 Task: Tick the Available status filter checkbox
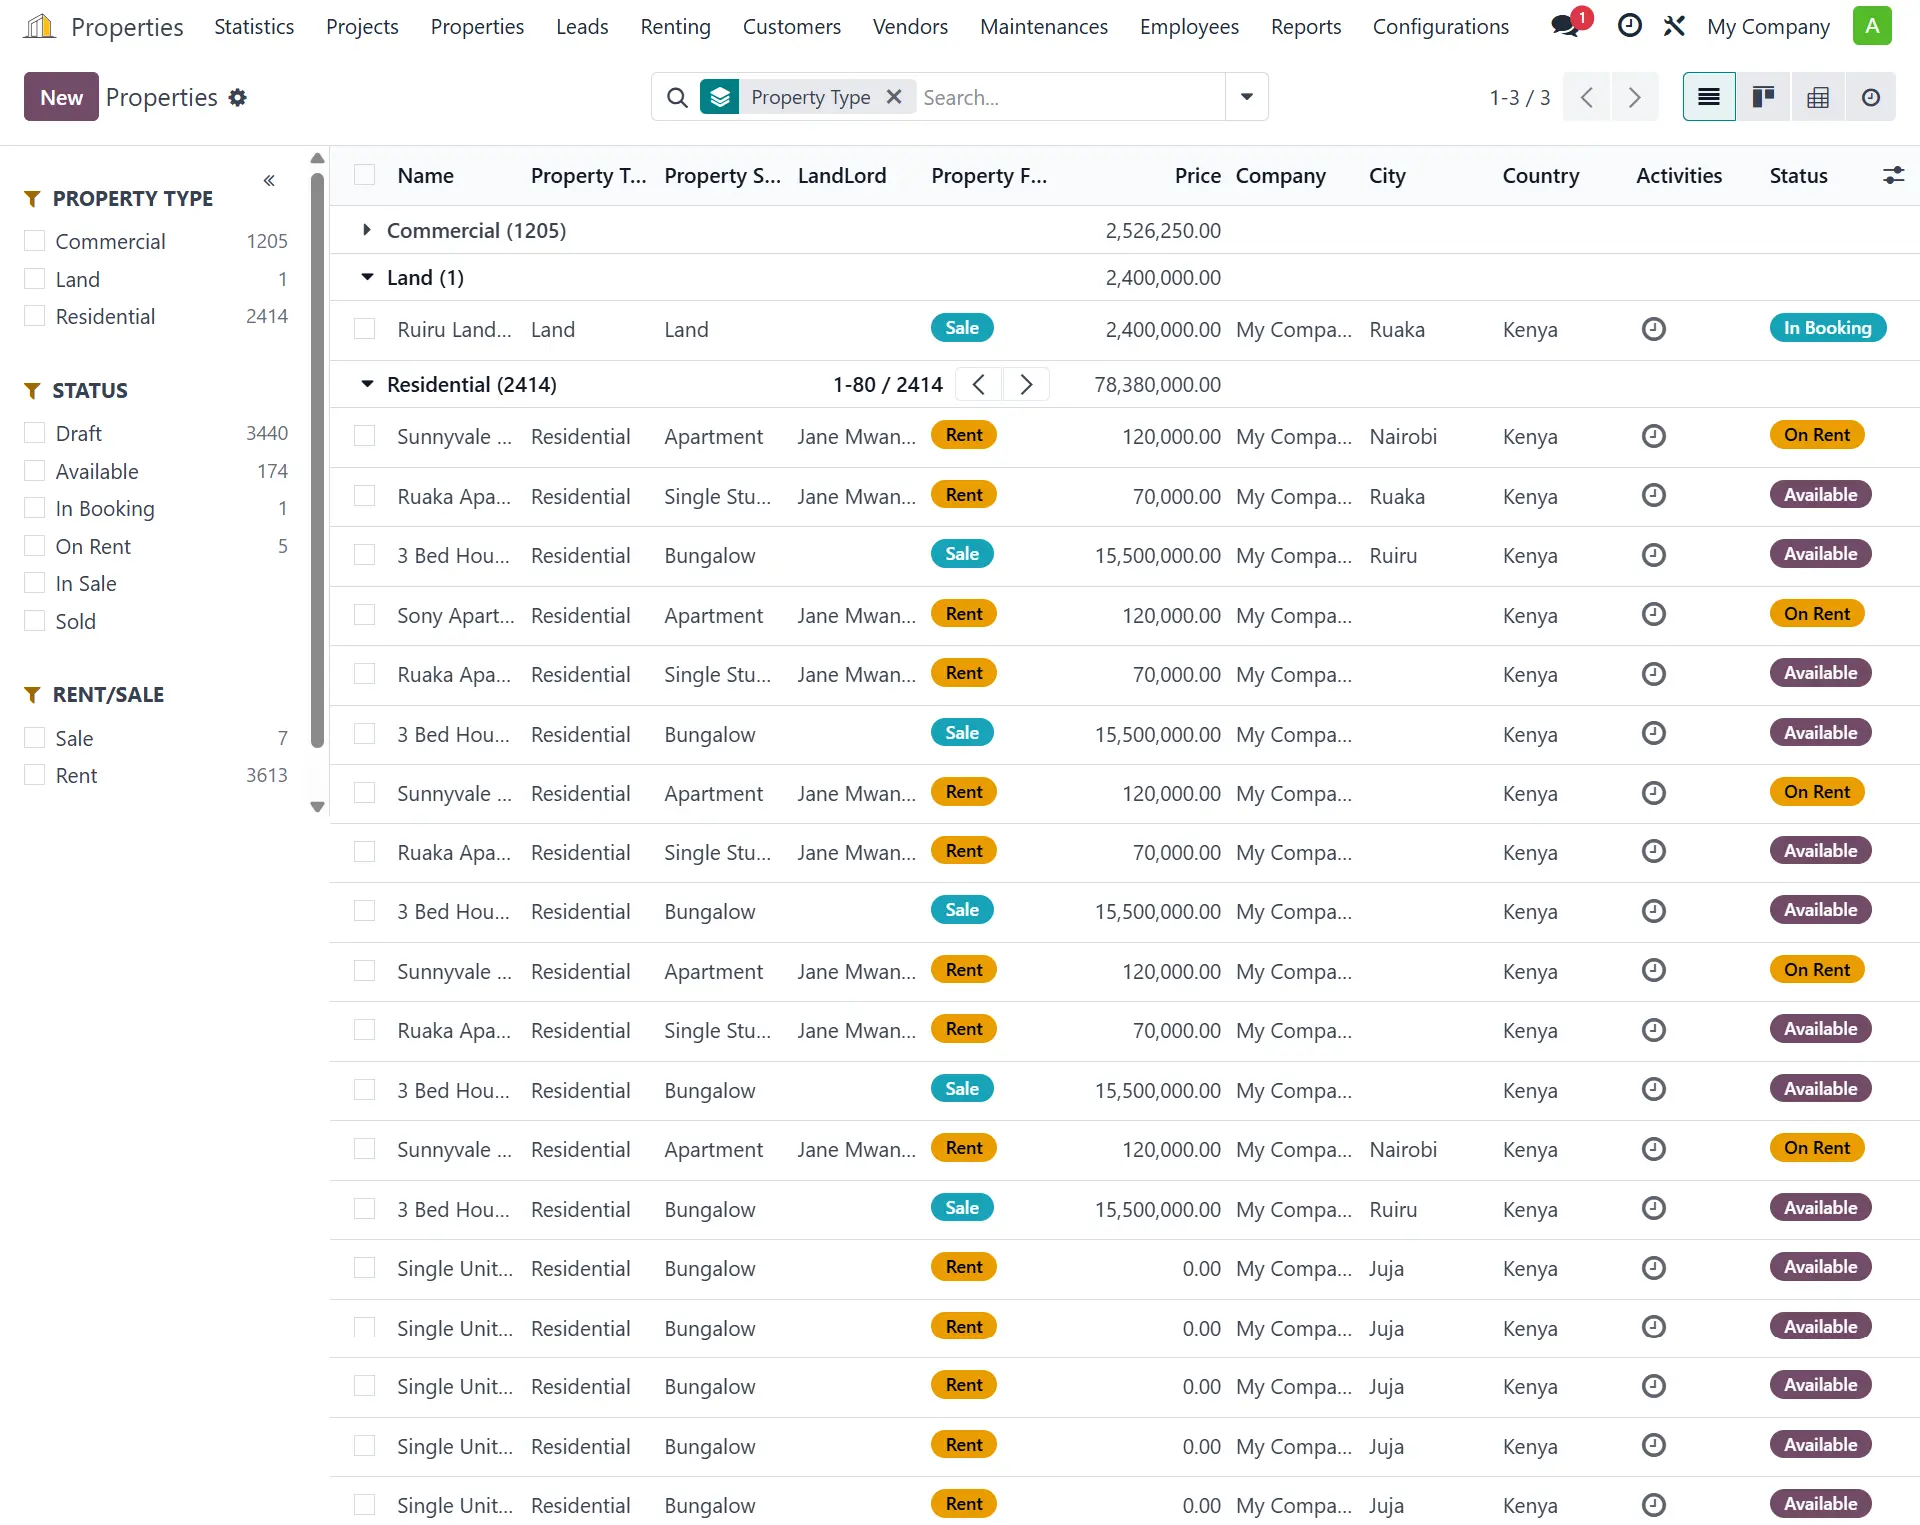tap(35, 471)
